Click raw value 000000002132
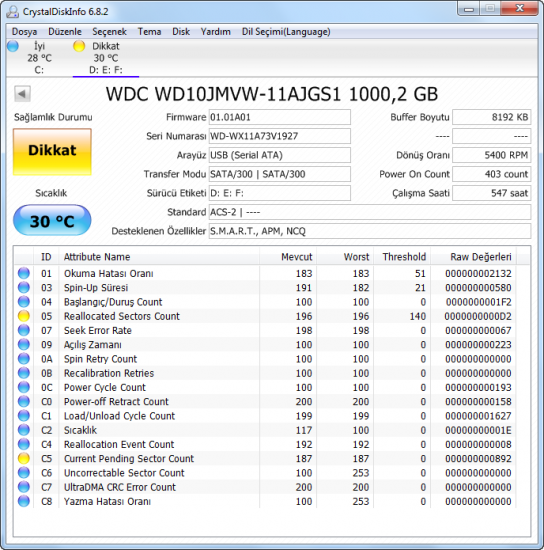 click(478, 273)
